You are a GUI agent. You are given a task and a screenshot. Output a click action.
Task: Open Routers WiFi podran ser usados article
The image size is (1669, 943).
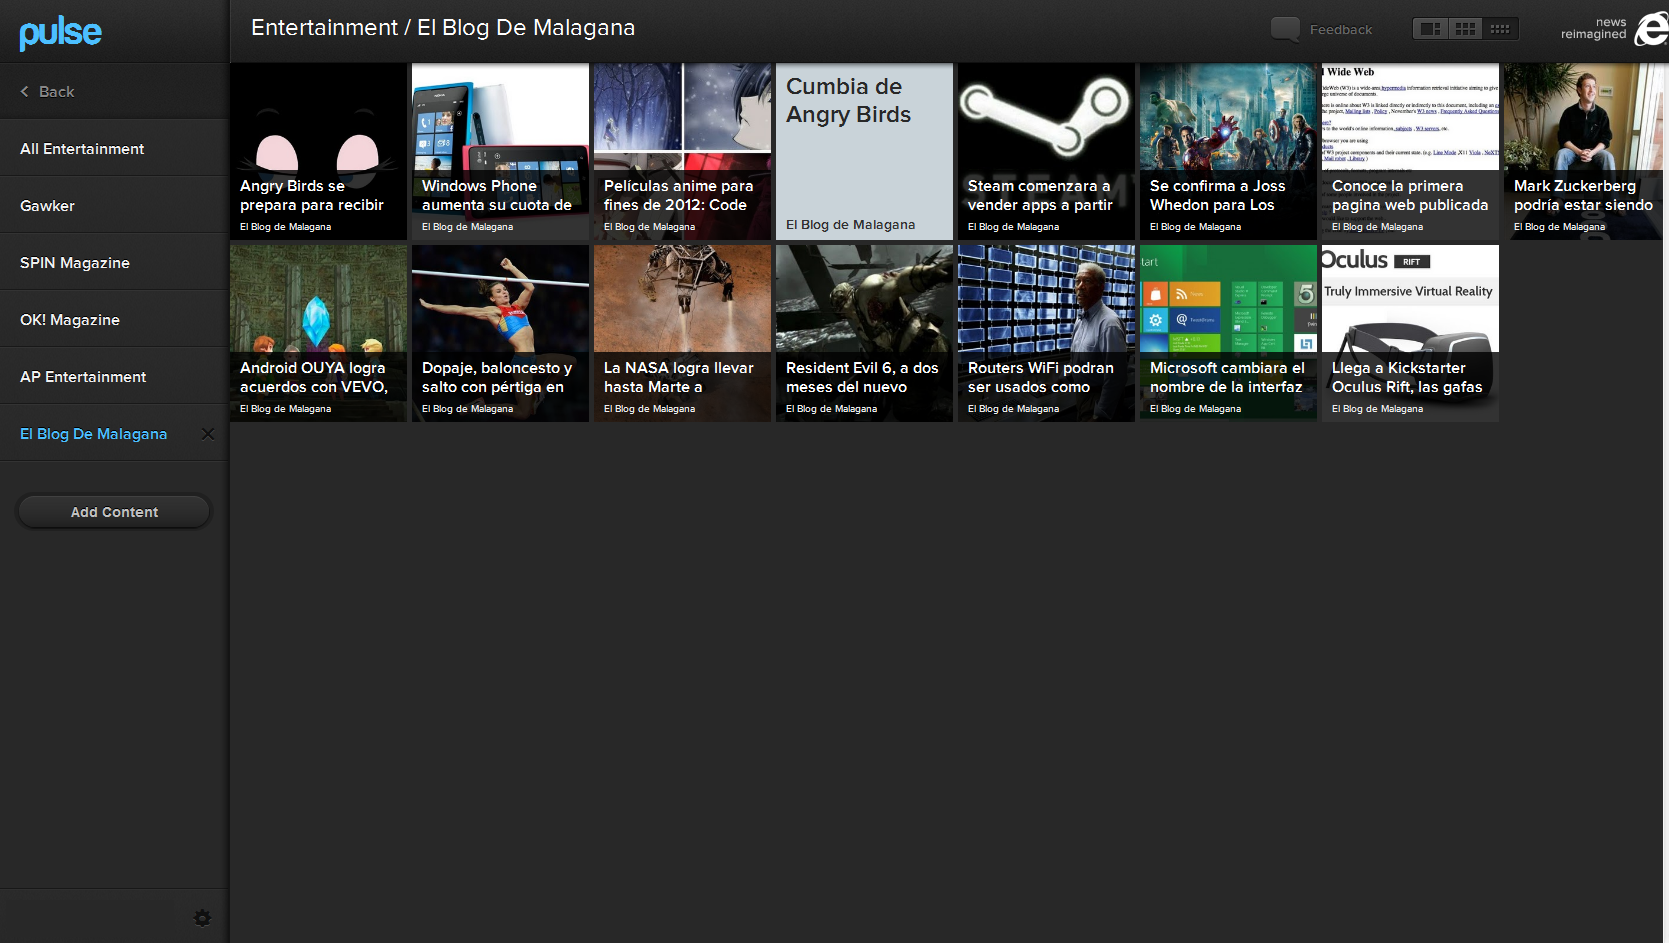pyautogui.click(x=1046, y=334)
